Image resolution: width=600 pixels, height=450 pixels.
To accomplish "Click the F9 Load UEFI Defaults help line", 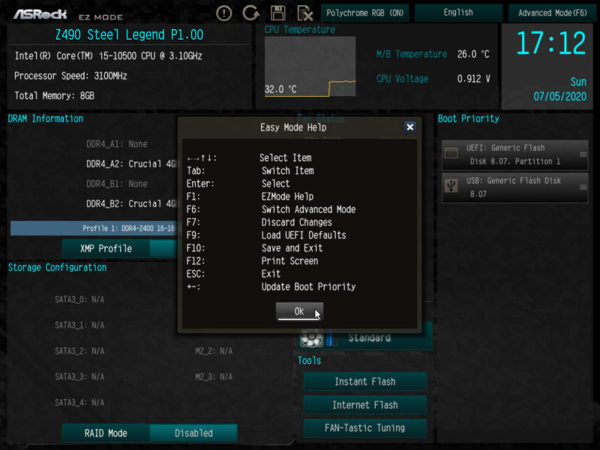I will coord(266,235).
